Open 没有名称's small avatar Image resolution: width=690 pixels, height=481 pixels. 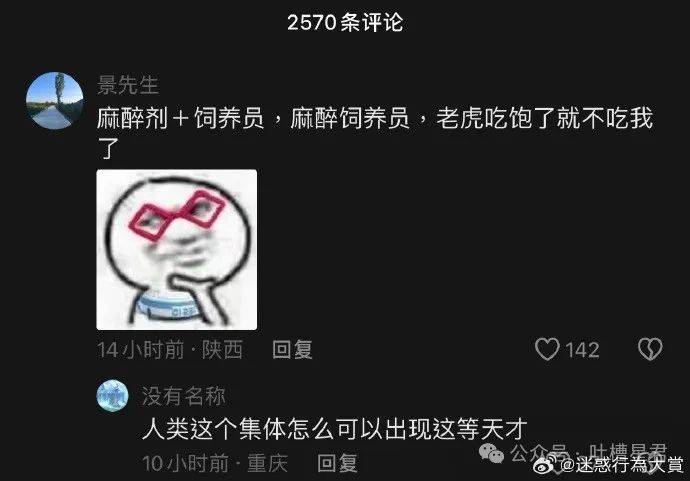click(x=112, y=396)
